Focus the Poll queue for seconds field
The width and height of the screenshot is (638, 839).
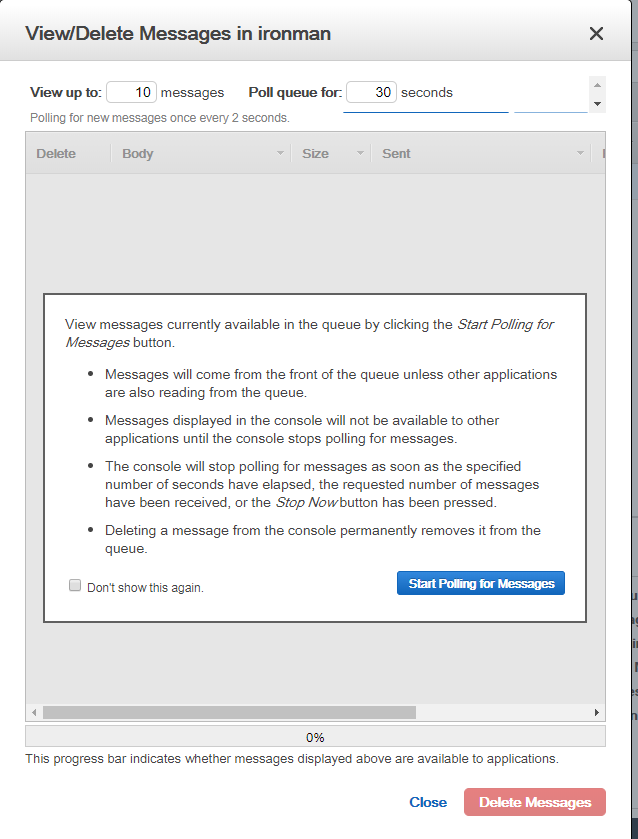coord(371,92)
